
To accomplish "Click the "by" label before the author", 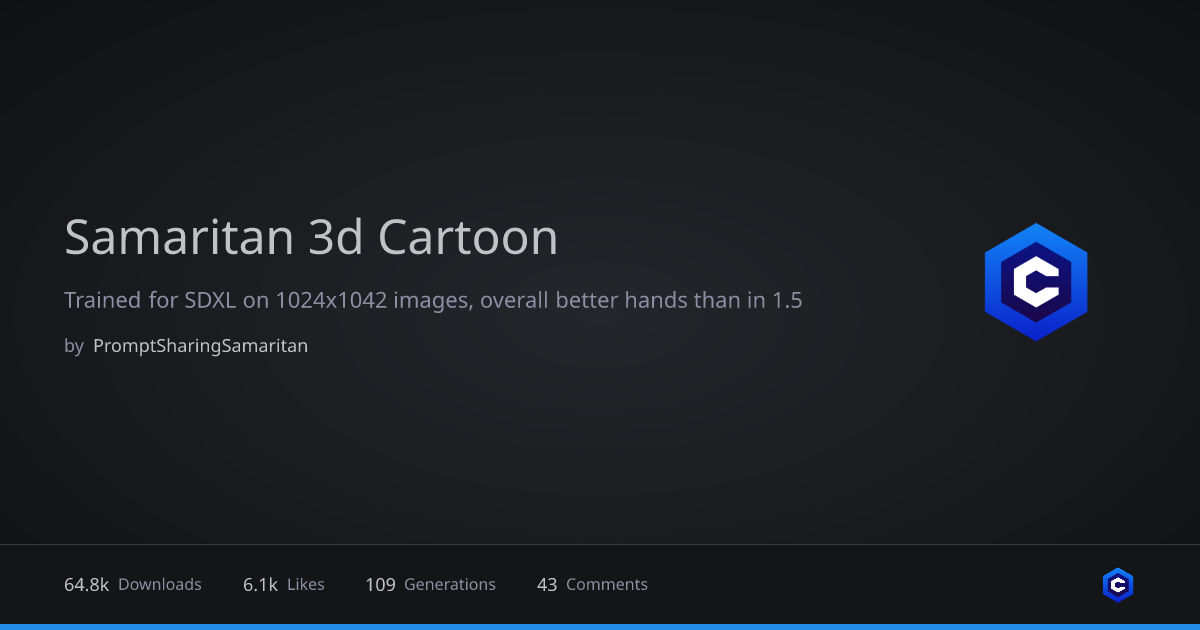I will pos(73,346).
